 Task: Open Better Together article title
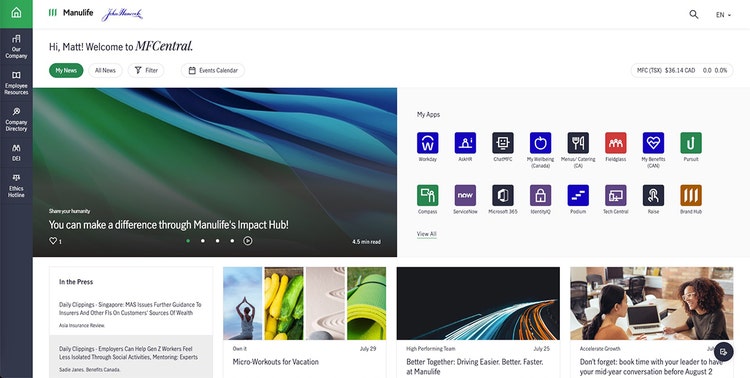tap(474, 367)
